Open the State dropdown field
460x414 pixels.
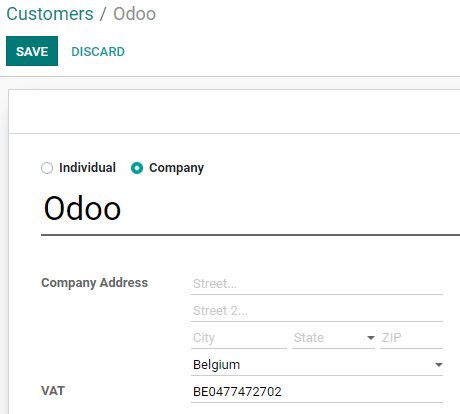[333, 338]
